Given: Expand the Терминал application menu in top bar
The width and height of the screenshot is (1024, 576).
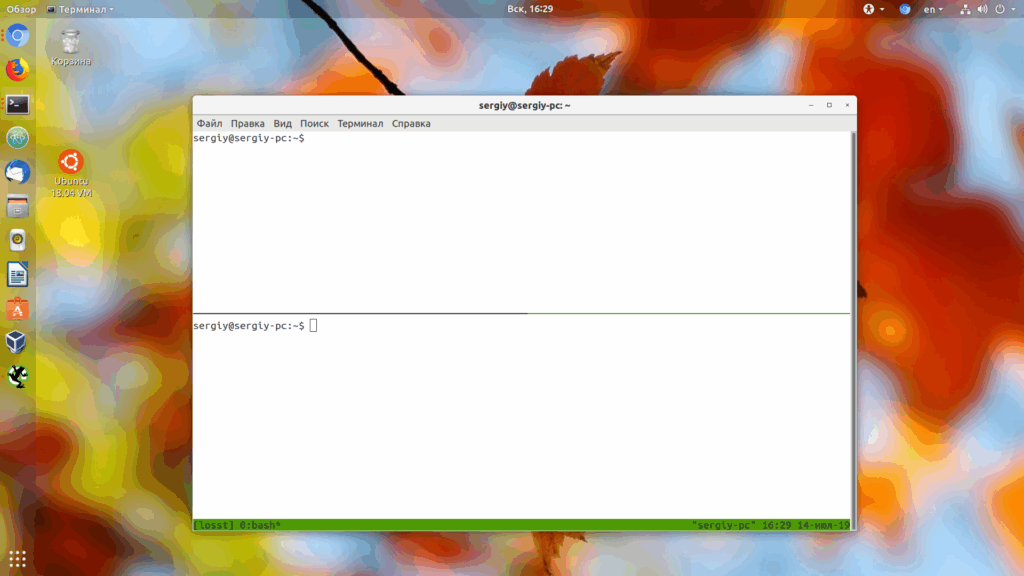Looking at the screenshot, I should tap(80, 9).
